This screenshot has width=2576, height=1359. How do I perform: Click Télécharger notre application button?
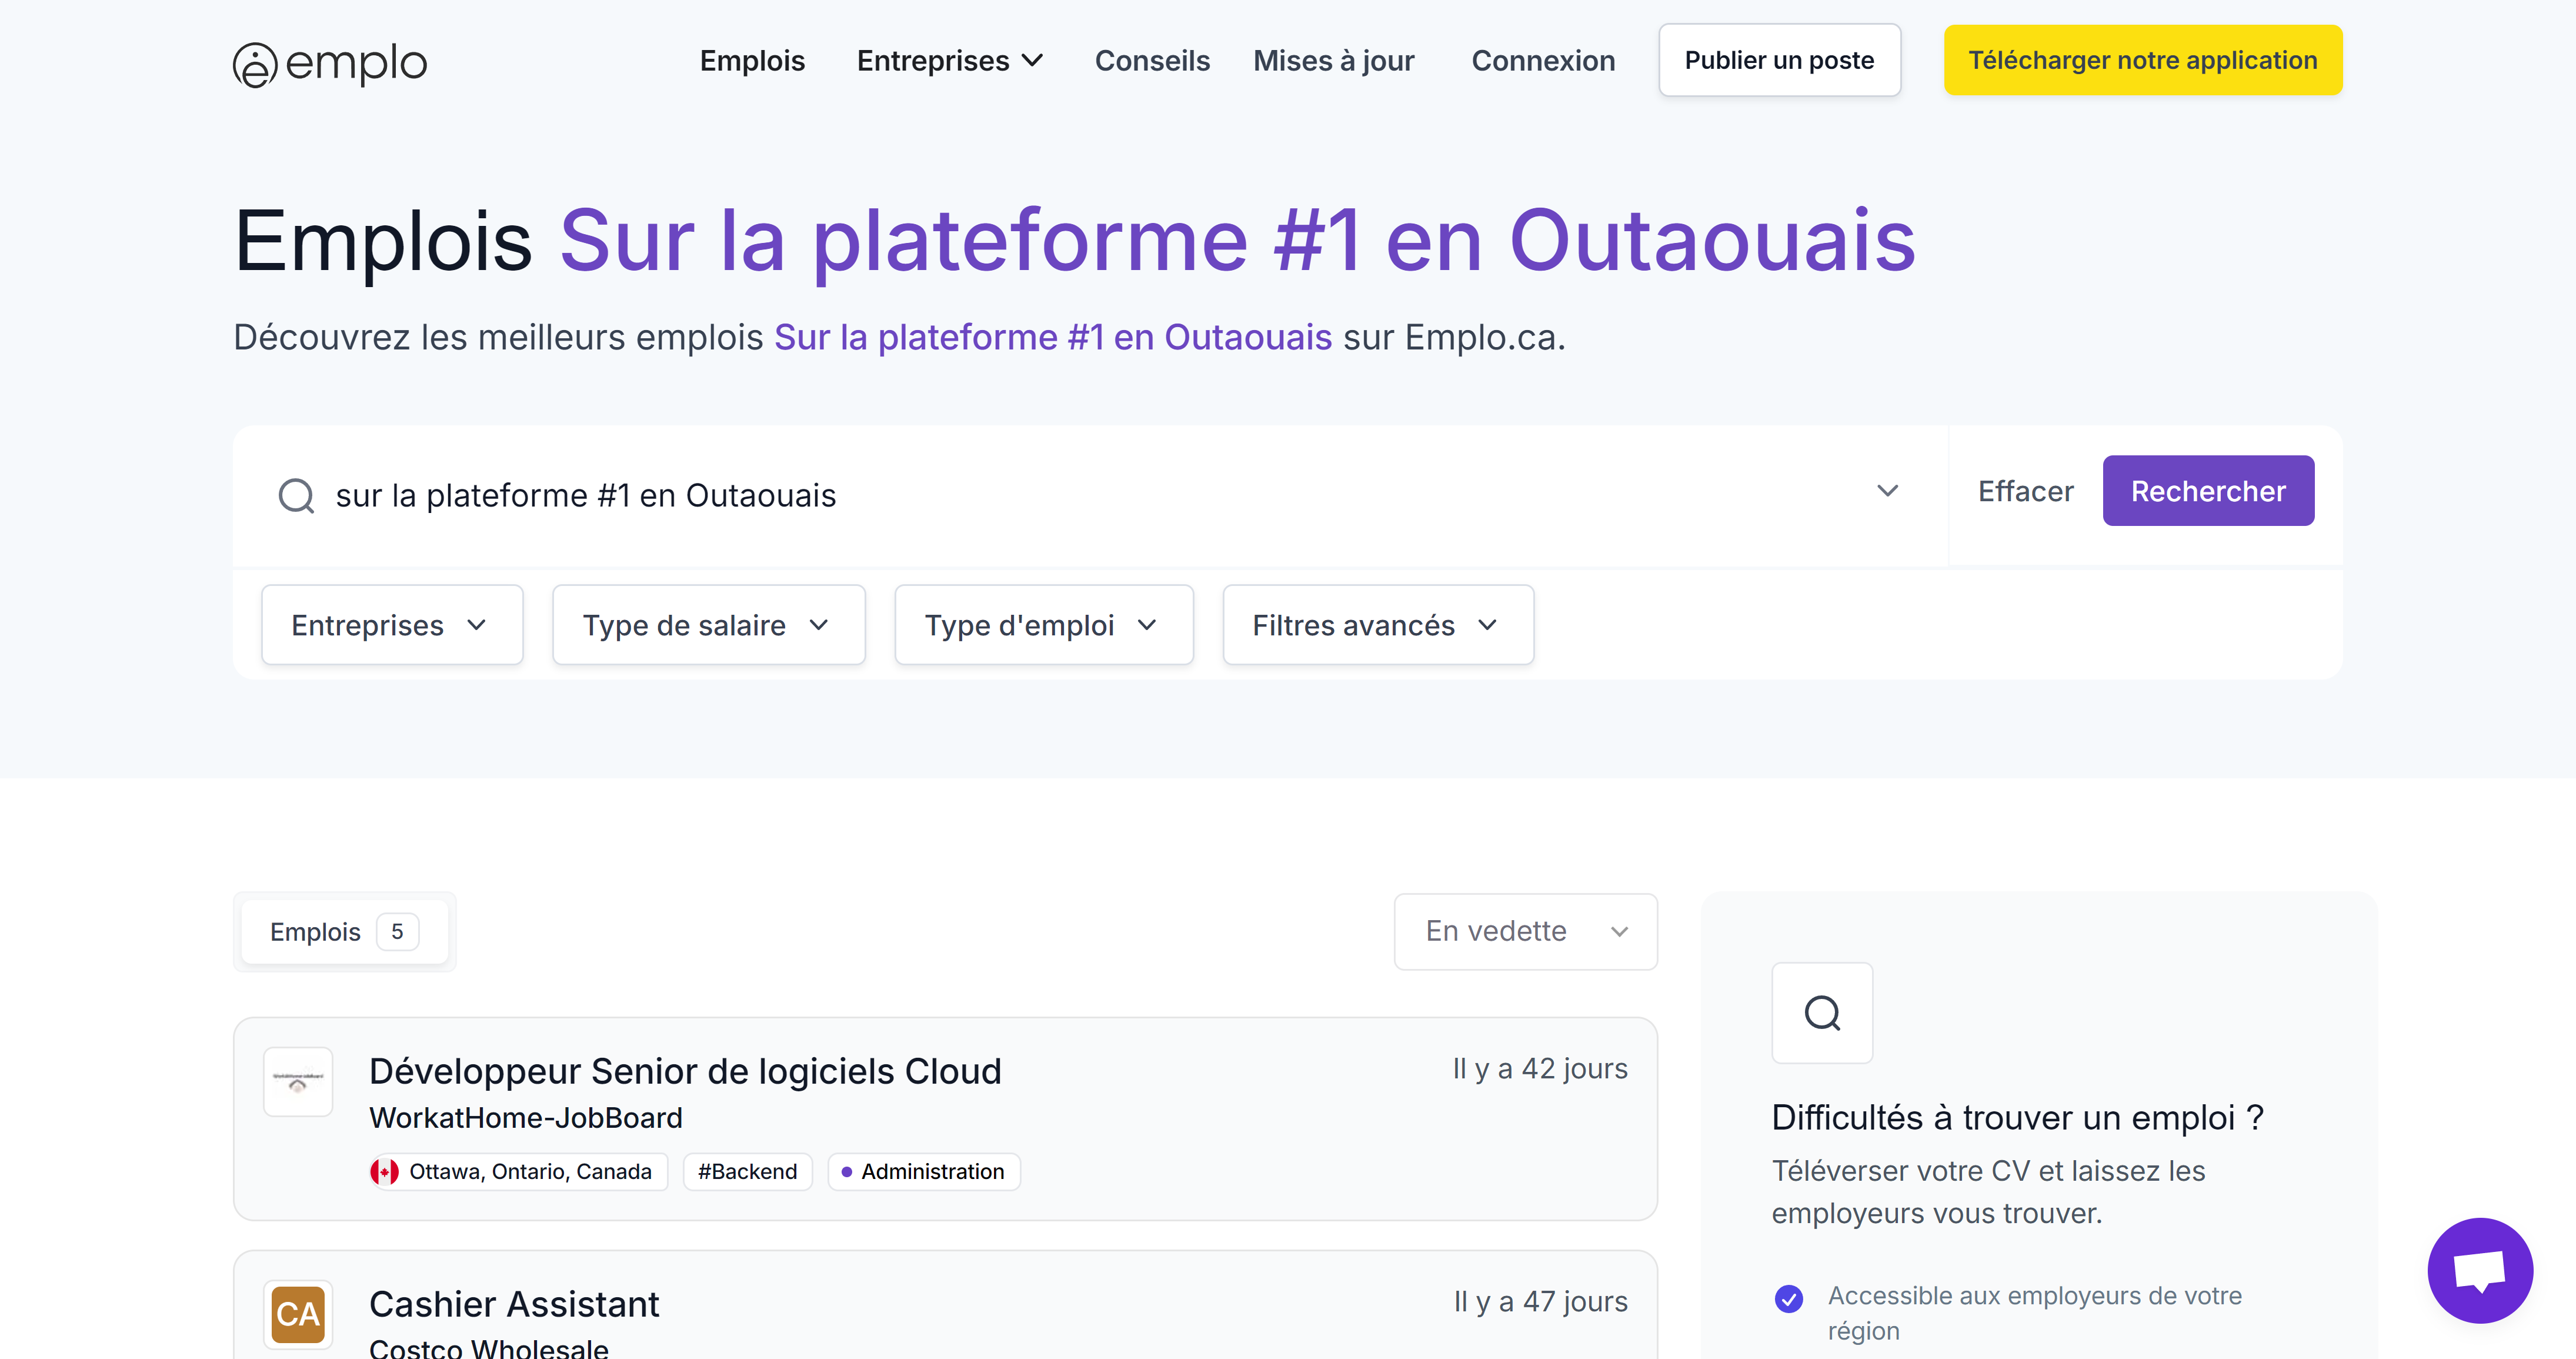[2142, 60]
